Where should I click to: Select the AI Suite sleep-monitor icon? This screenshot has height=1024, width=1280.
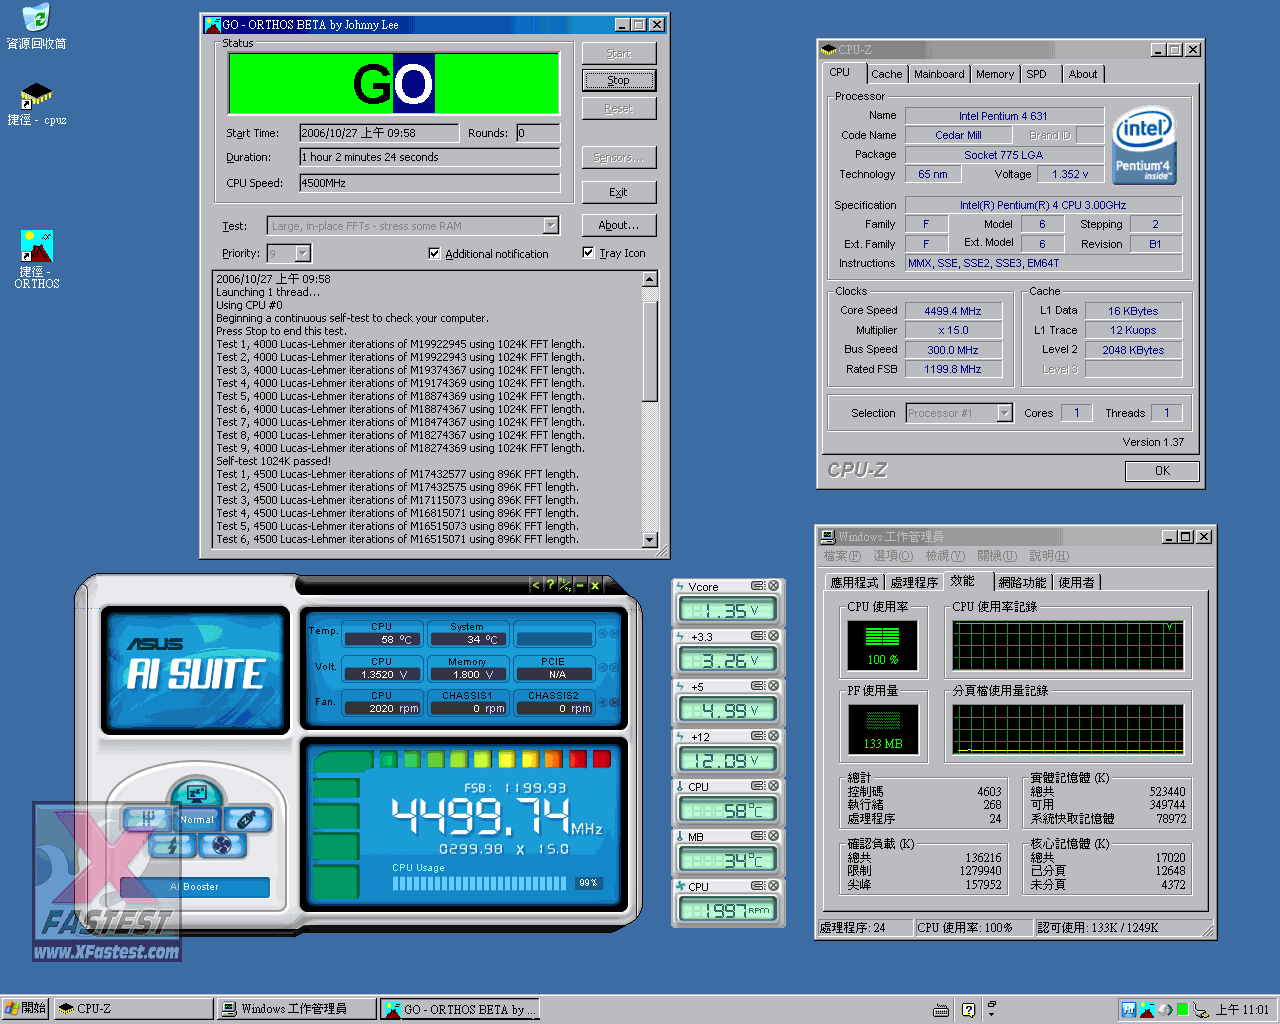click(x=196, y=795)
